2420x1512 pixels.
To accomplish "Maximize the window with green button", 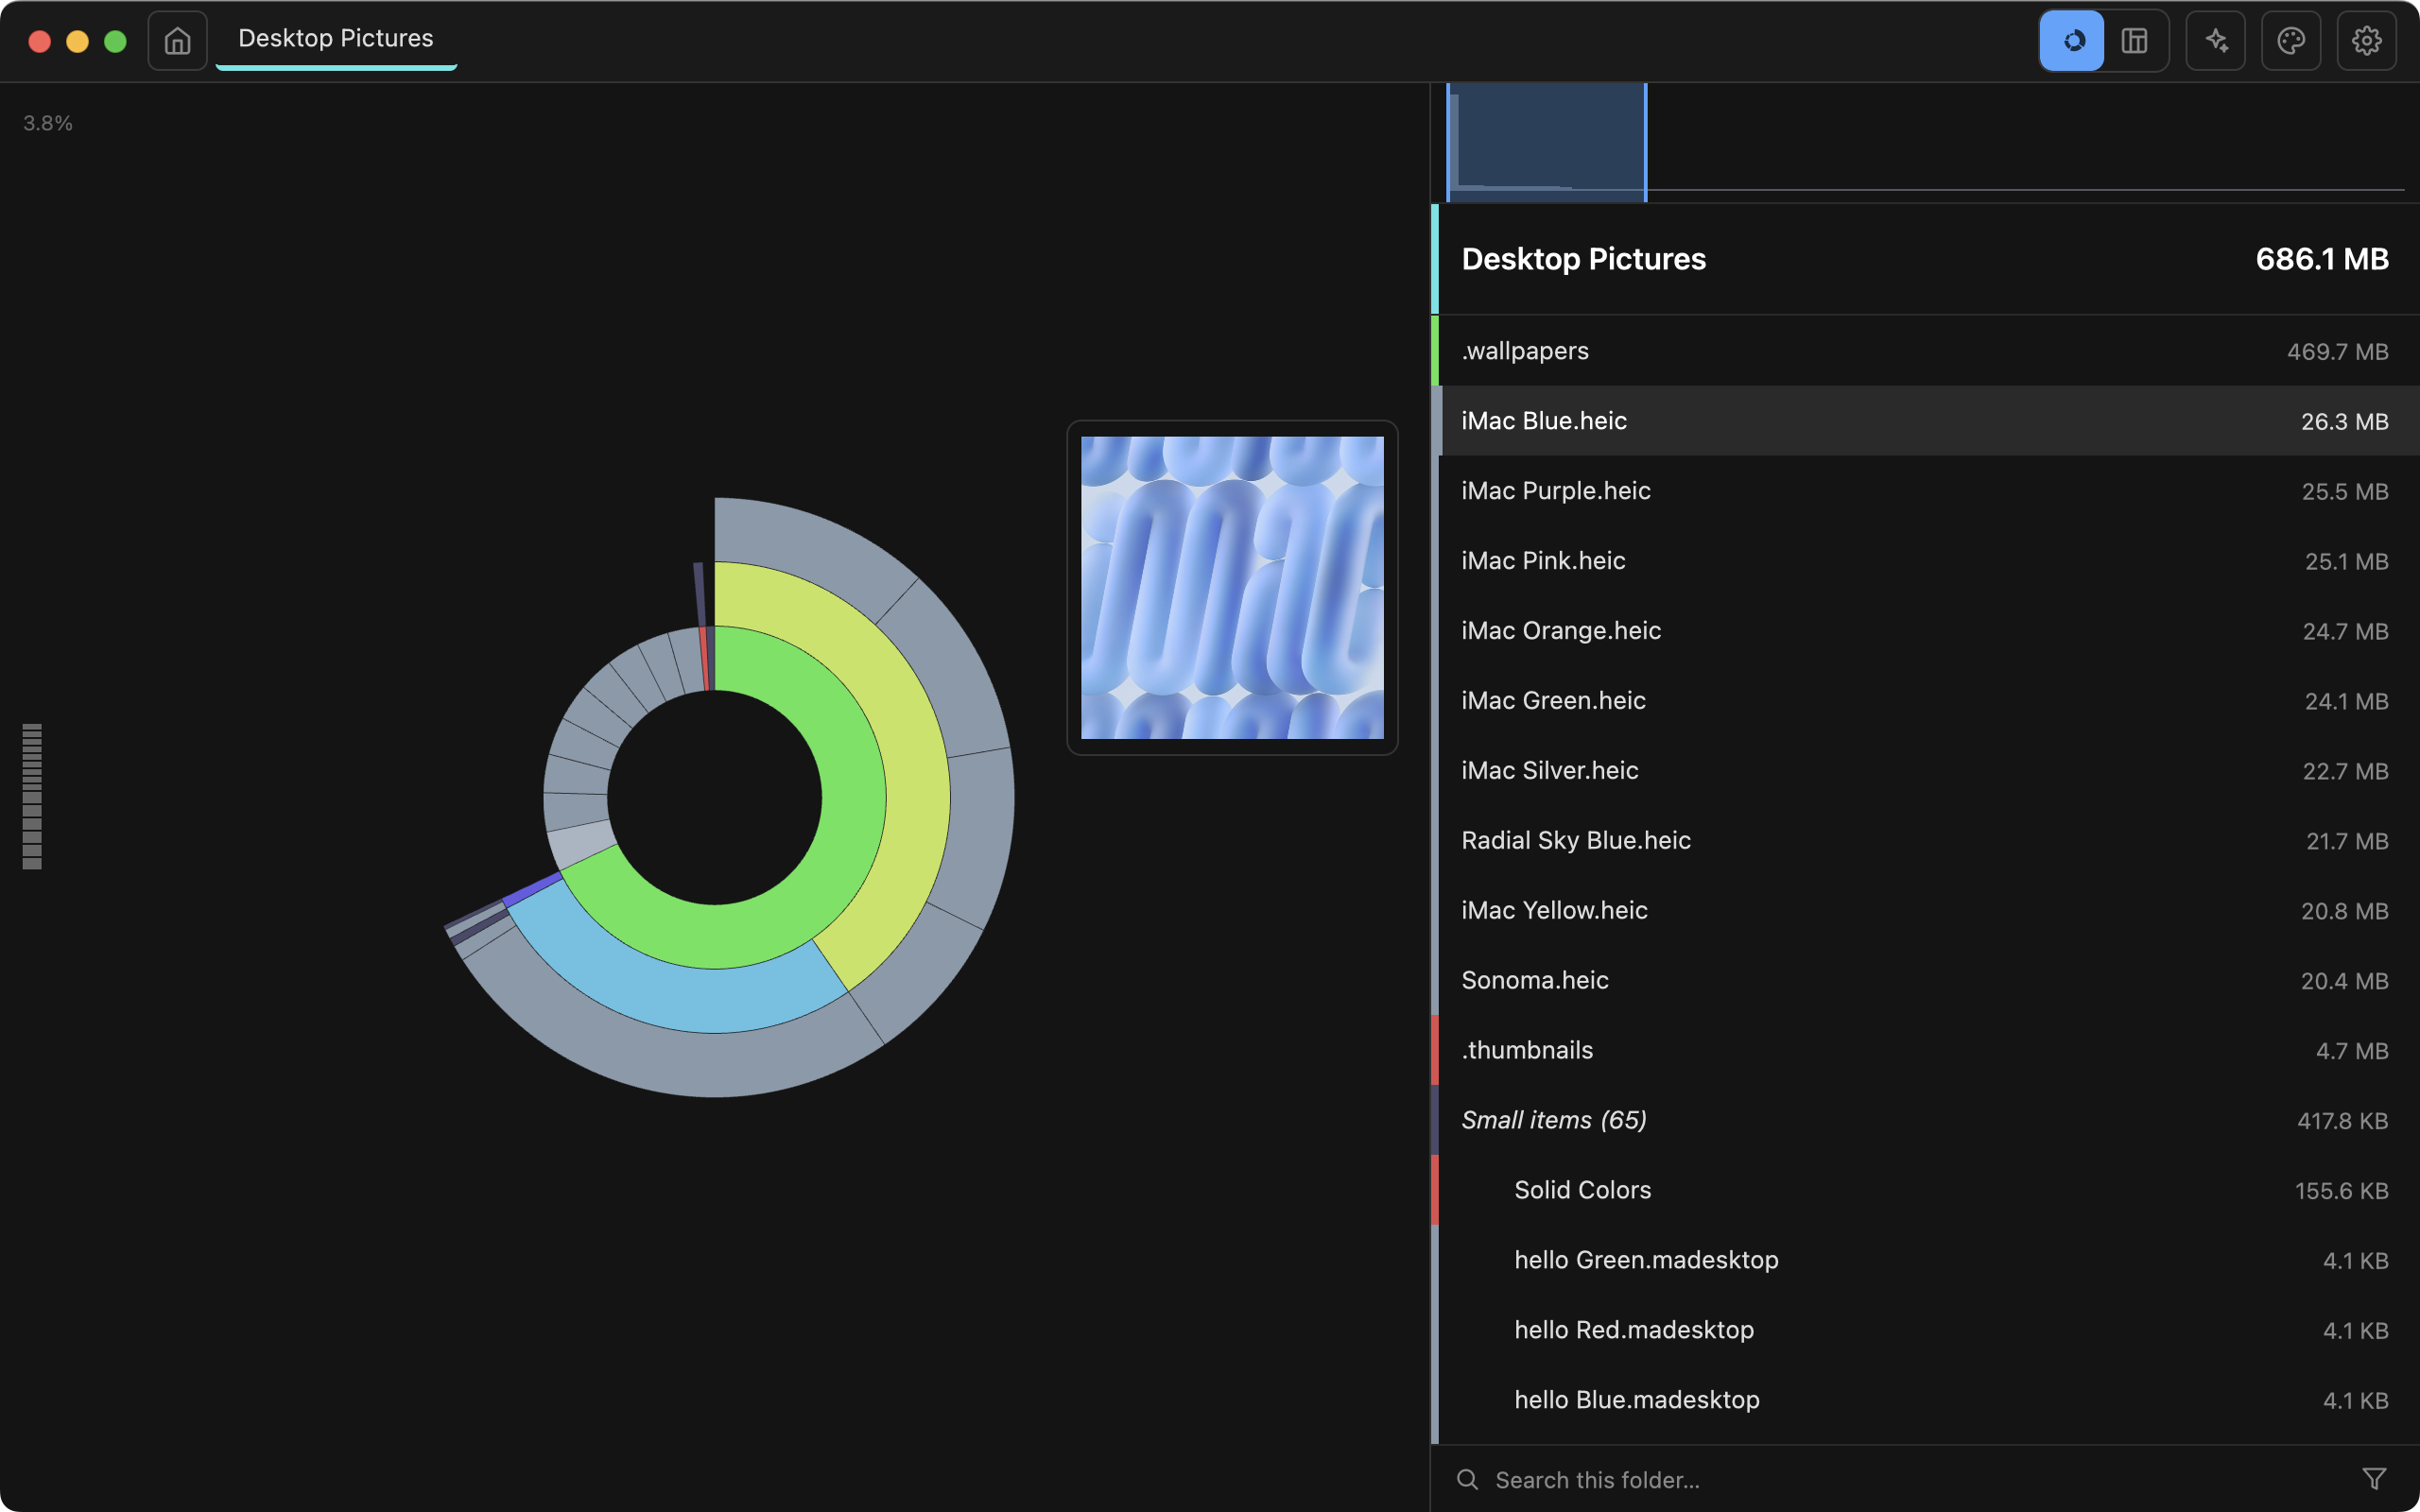I will 115,41.
